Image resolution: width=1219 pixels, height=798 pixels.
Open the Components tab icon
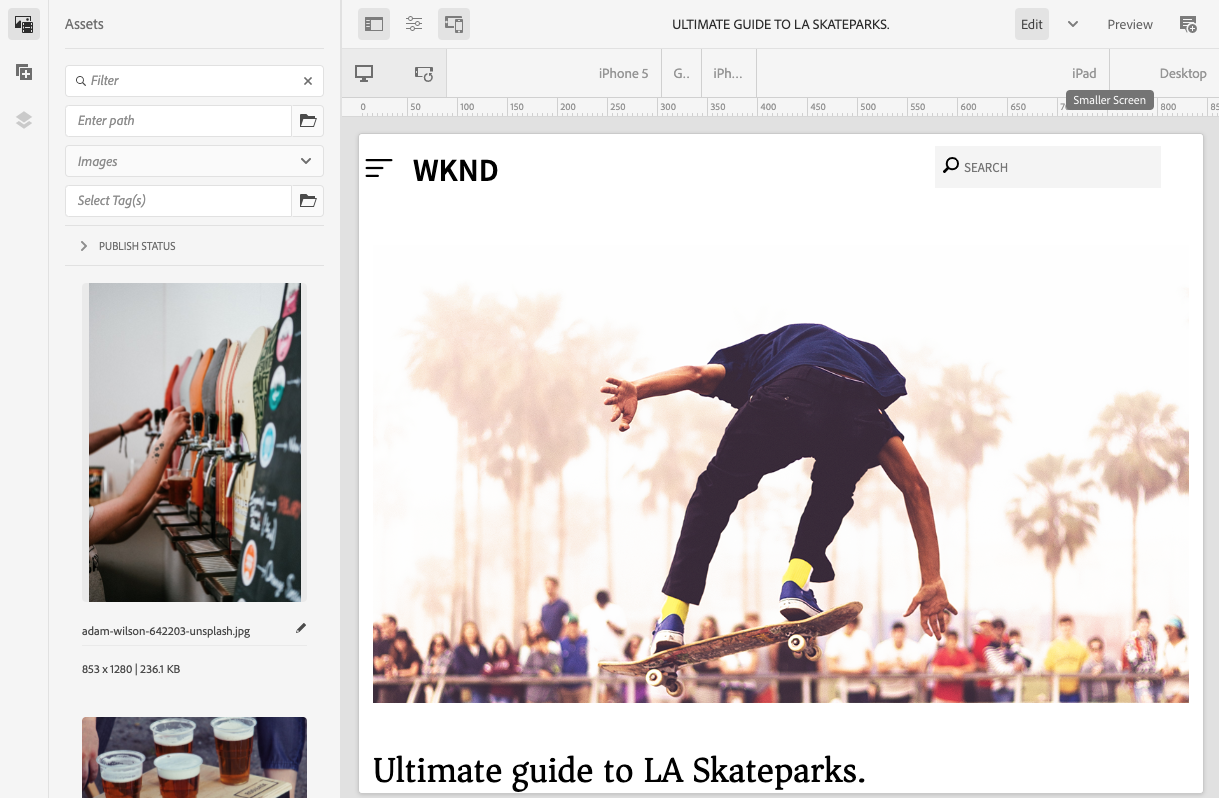(24, 72)
